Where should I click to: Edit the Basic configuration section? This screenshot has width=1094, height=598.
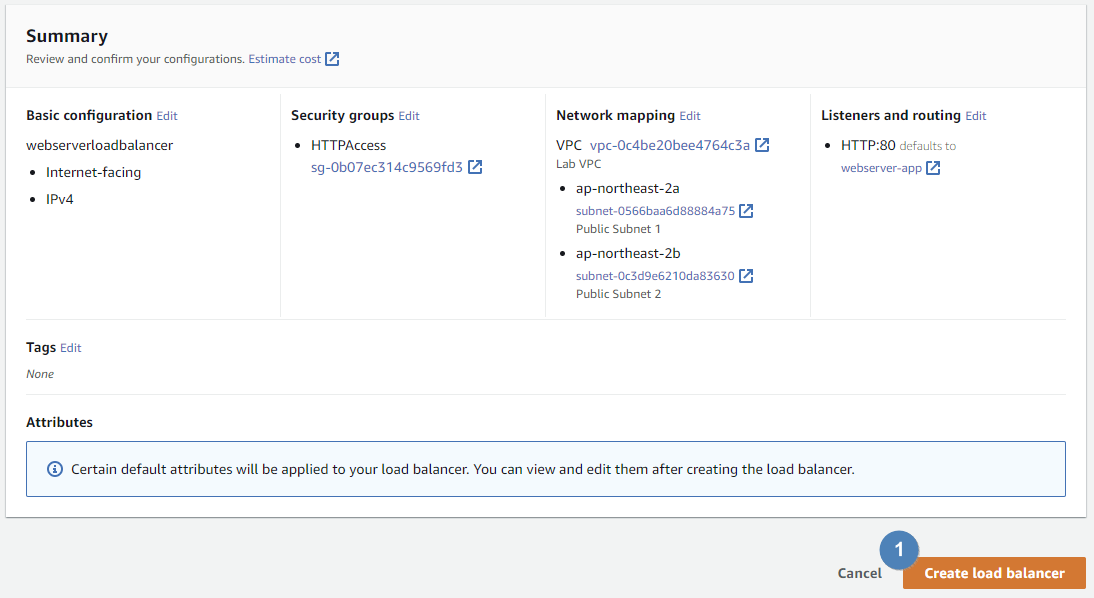pyautogui.click(x=167, y=116)
